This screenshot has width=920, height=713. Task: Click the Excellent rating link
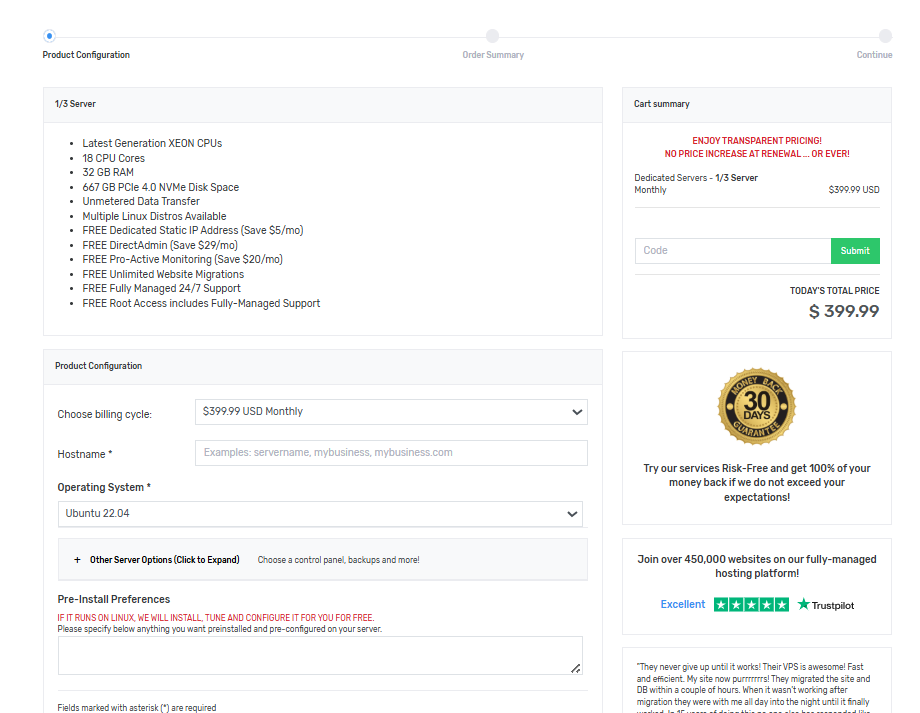click(682, 604)
